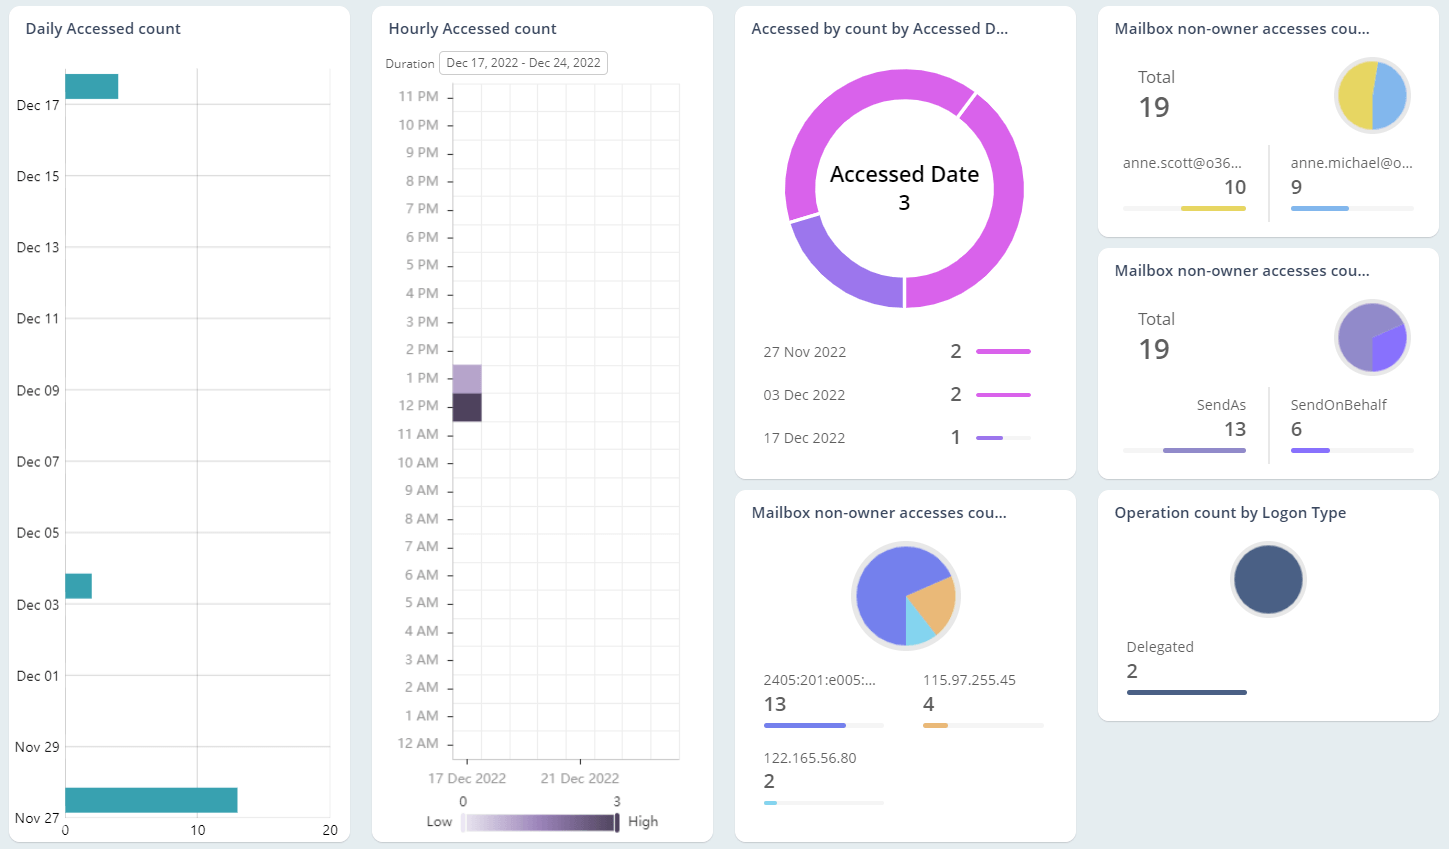
Task: Click the Dec 03 bar in Daily chart
Action: click(x=79, y=586)
